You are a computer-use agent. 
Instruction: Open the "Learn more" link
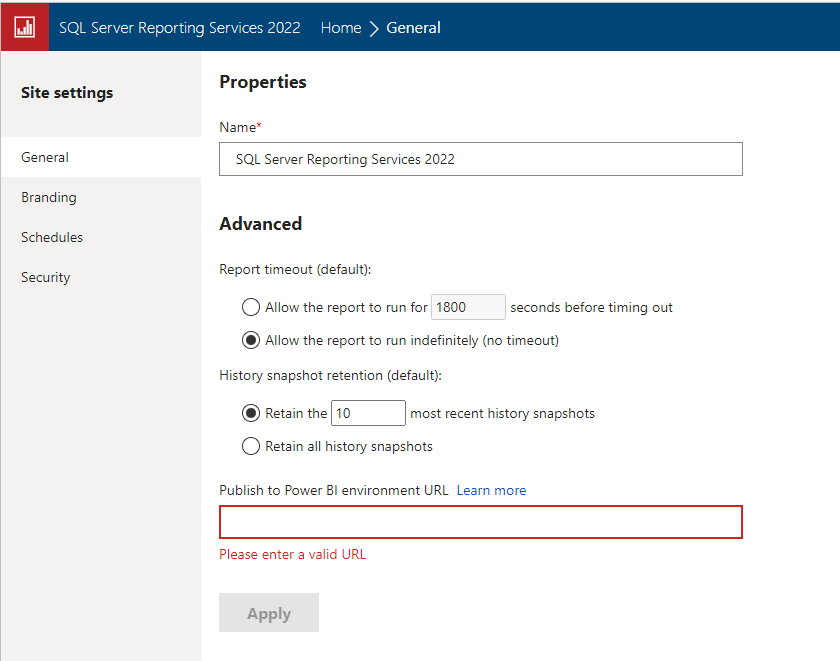point(491,490)
